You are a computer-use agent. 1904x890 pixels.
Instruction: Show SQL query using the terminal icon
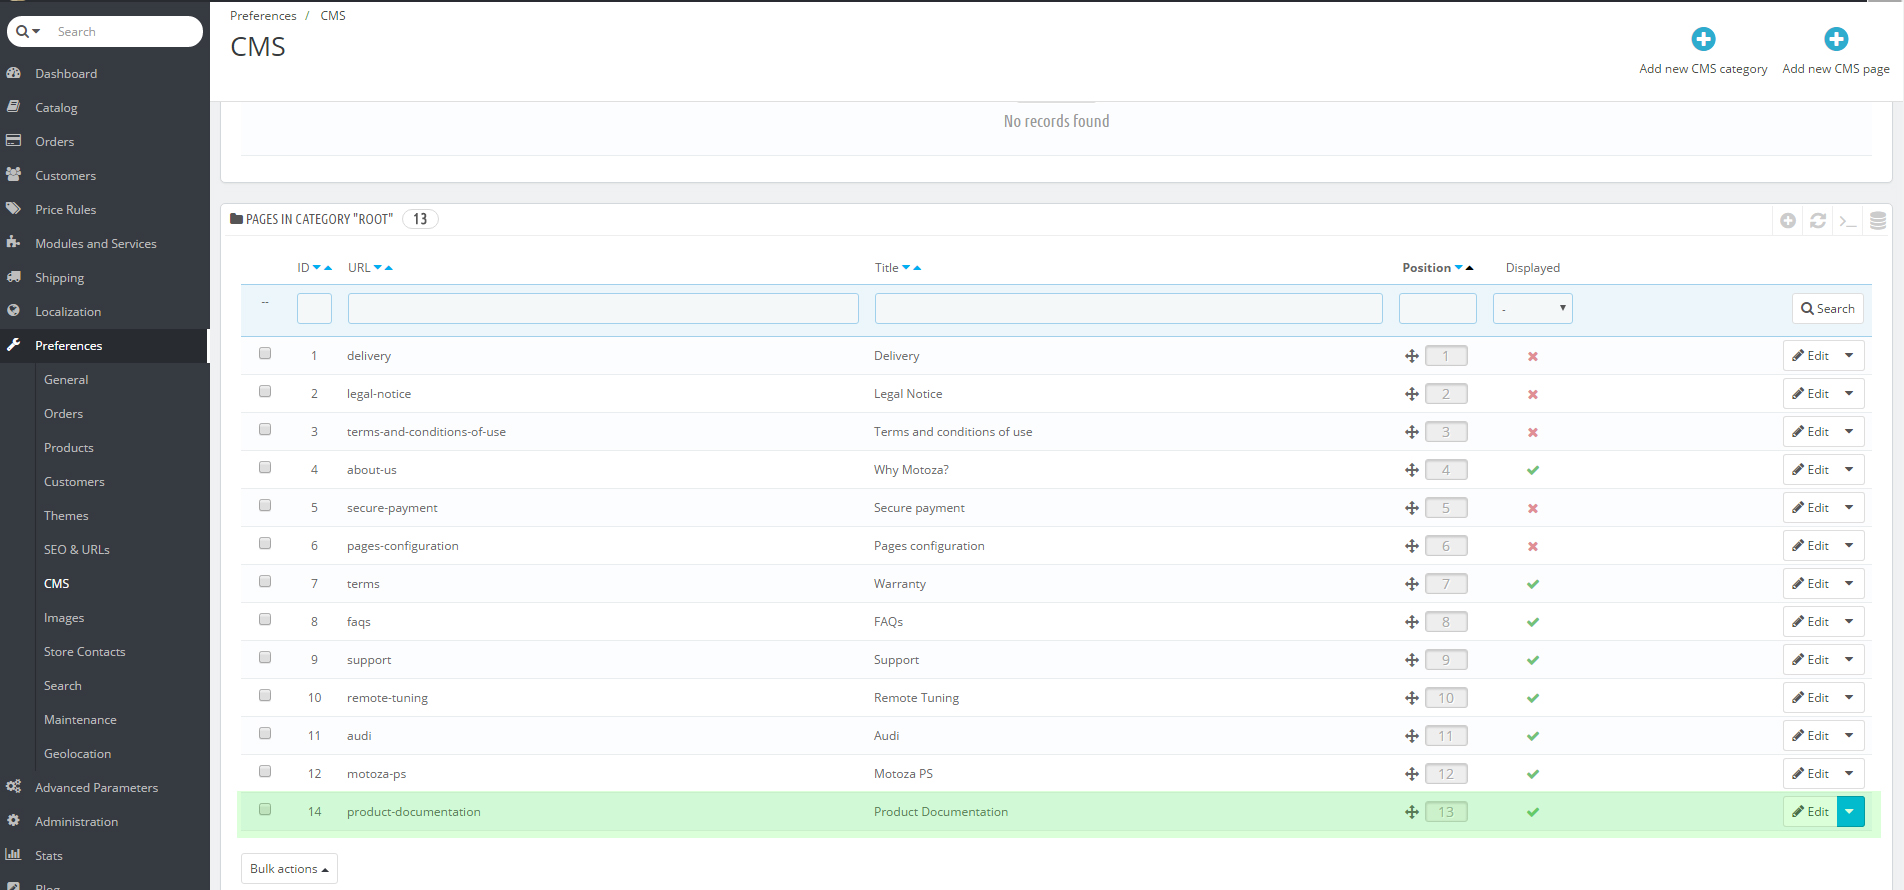click(1848, 221)
